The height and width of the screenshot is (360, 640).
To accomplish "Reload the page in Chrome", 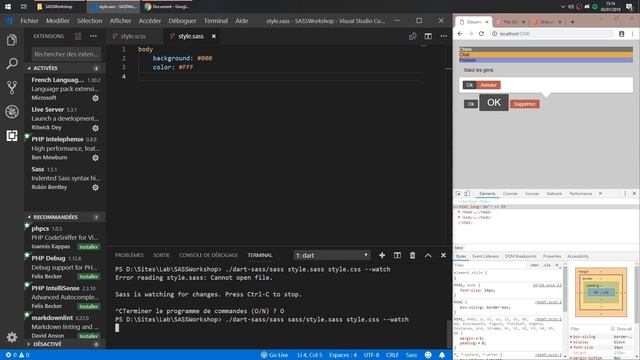I will (x=481, y=34).
